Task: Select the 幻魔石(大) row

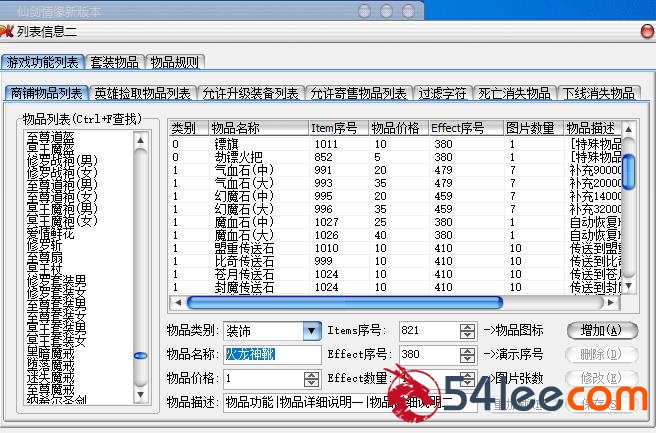Action: click(x=395, y=209)
